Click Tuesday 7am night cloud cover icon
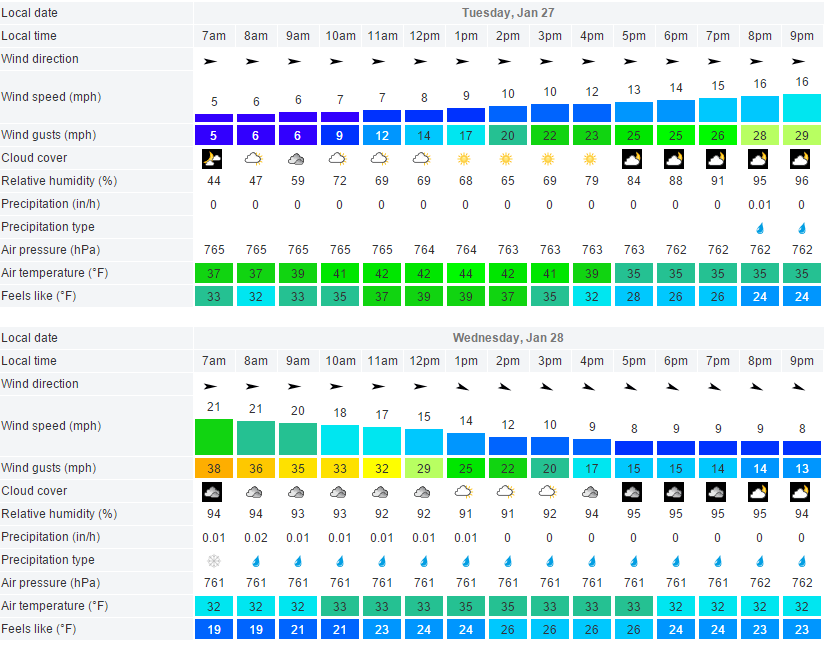Image resolution: width=838 pixels, height=646 pixels. (x=213, y=158)
